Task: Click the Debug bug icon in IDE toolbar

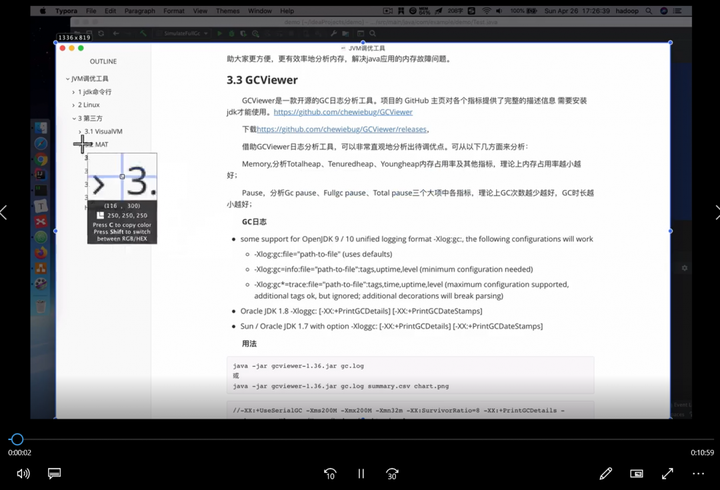Action: point(231,34)
